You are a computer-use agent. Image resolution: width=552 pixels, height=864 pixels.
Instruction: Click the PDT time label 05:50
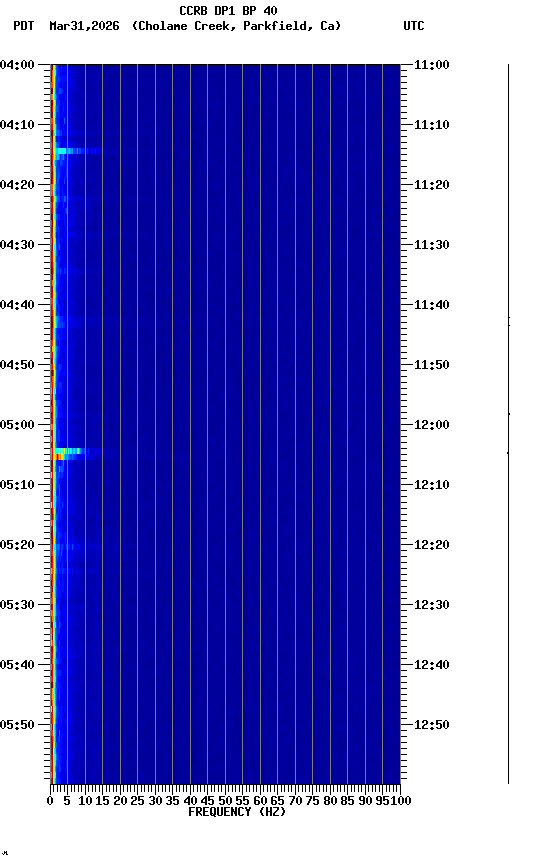[17, 726]
